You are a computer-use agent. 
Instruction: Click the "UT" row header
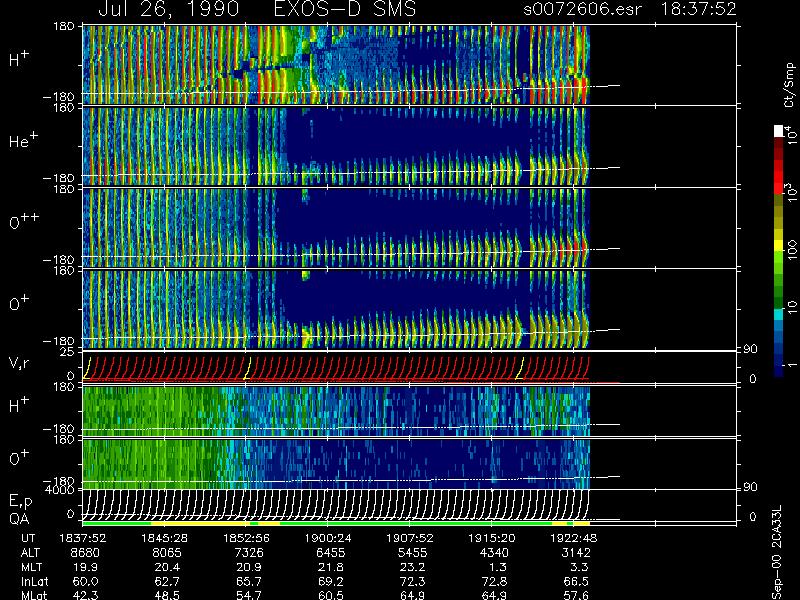point(29,538)
